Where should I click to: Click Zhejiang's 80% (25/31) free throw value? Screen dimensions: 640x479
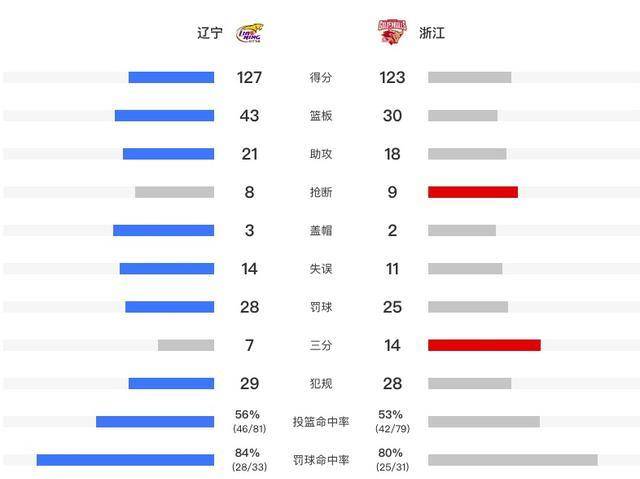tap(392, 460)
